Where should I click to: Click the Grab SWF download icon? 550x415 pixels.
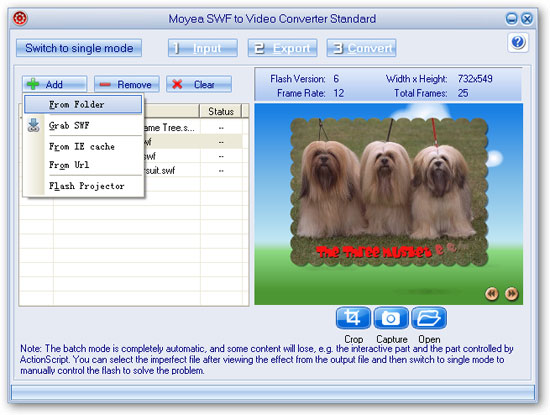34,125
